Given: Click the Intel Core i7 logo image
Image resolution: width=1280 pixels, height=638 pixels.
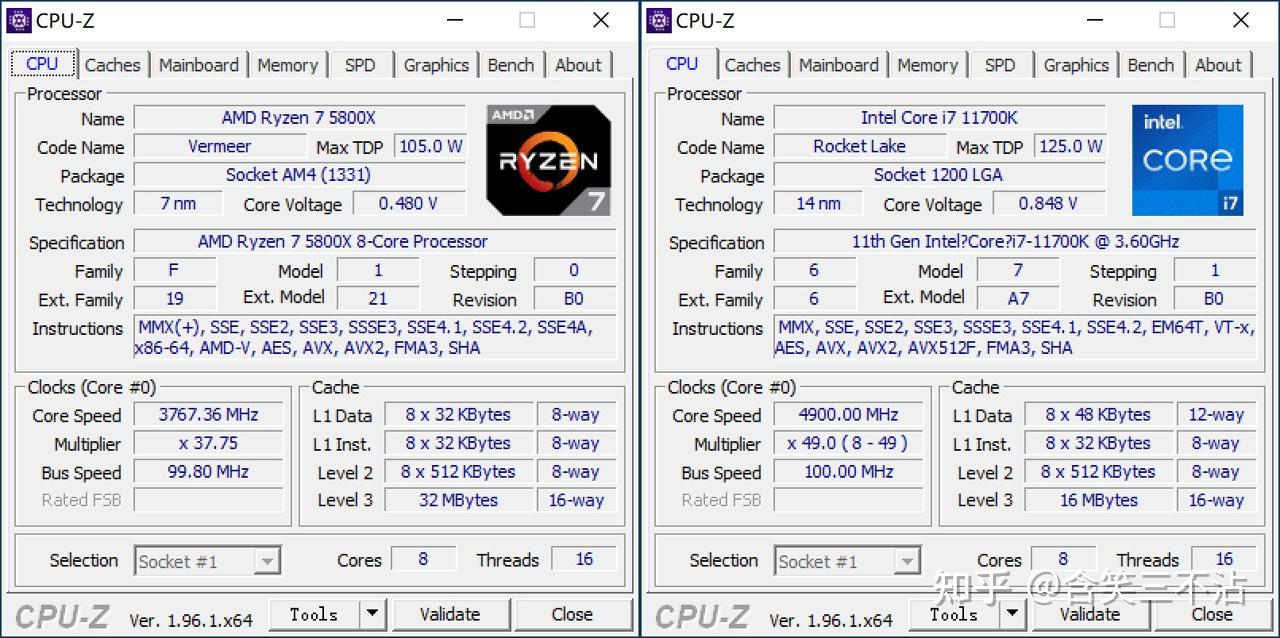Looking at the screenshot, I should pyautogui.click(x=1188, y=160).
